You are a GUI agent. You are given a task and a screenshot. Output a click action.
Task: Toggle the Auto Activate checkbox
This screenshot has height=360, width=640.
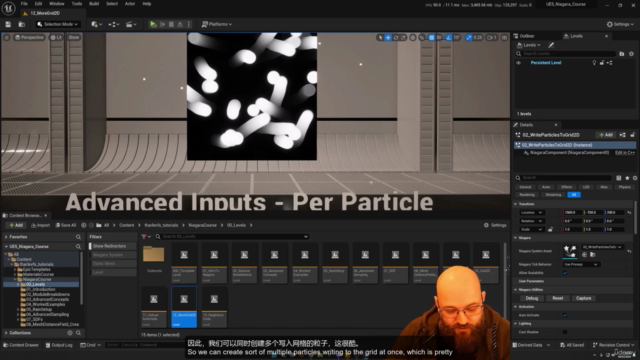[x=565, y=315]
